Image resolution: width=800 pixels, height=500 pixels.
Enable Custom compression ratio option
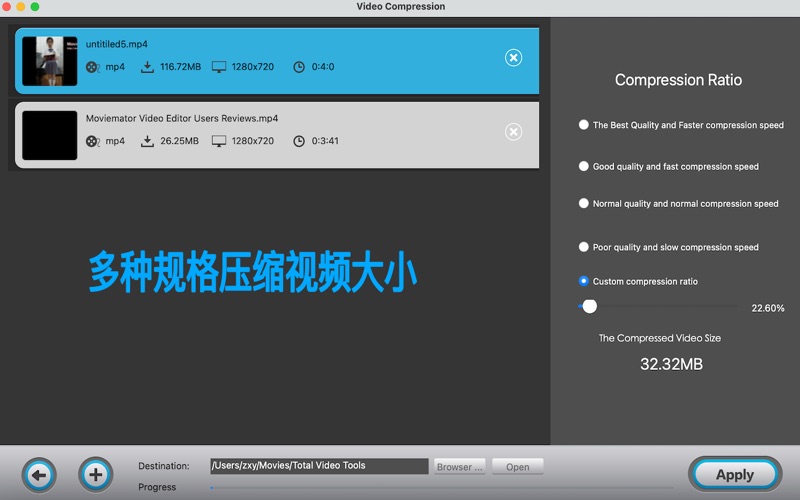[584, 281]
